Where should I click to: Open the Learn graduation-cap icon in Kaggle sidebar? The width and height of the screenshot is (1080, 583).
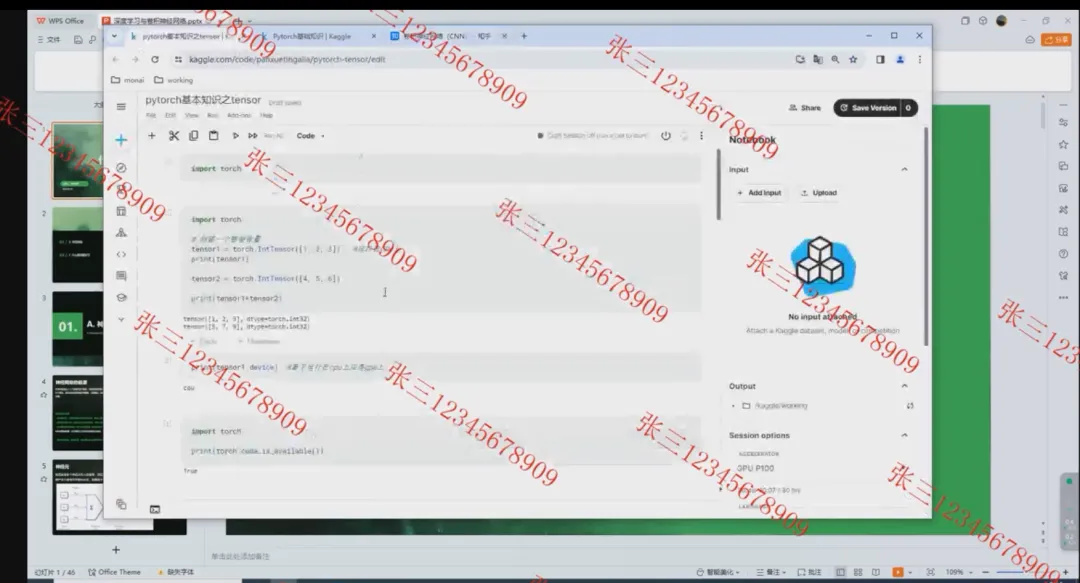click(121, 298)
